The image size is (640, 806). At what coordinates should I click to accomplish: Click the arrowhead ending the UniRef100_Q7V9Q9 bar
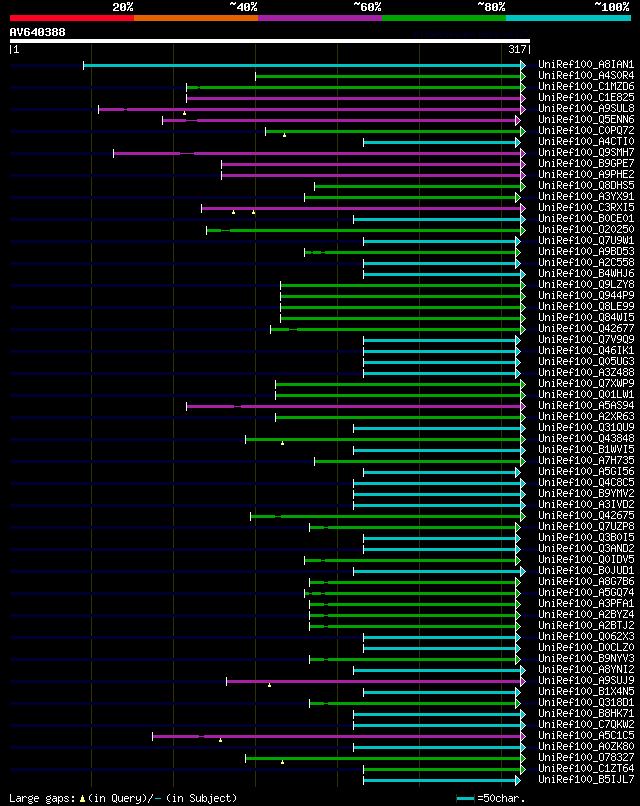[x=518, y=340]
